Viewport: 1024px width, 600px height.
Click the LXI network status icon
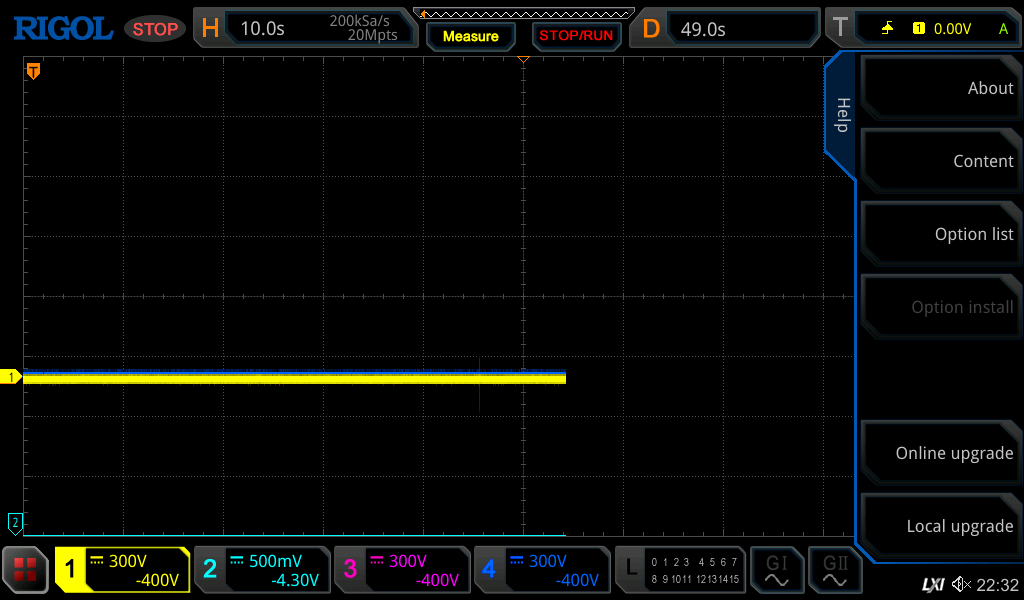[932, 584]
